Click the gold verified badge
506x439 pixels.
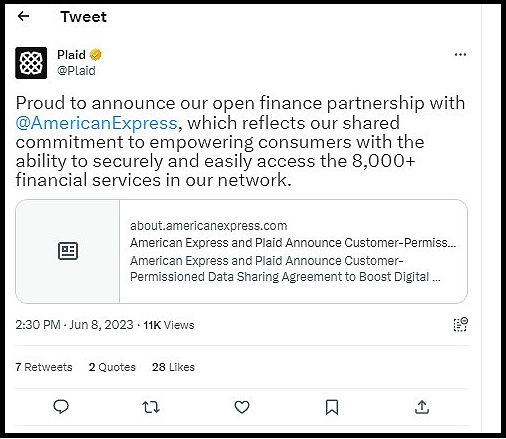pos(96,54)
